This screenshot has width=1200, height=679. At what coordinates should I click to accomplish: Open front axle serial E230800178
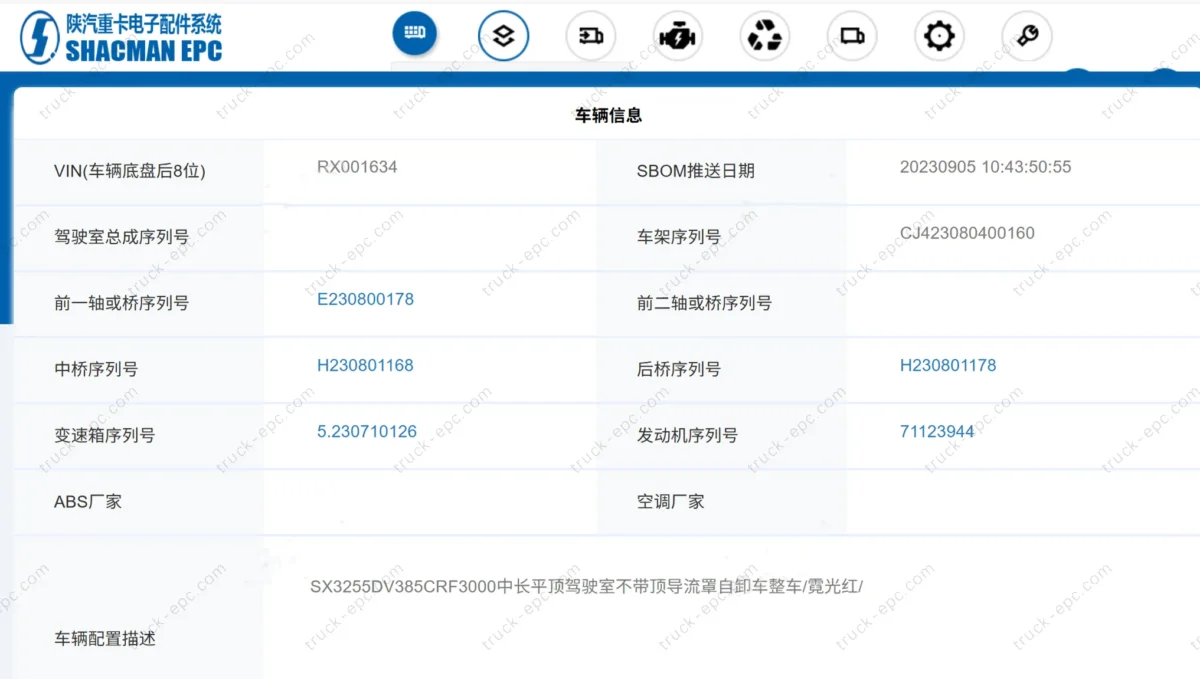pyautogui.click(x=365, y=299)
